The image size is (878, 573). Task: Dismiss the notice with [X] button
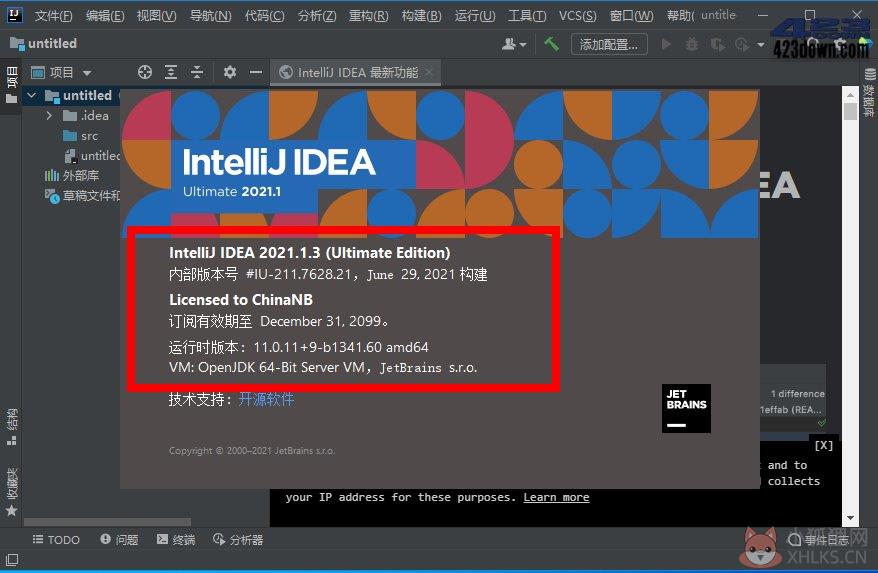824,445
